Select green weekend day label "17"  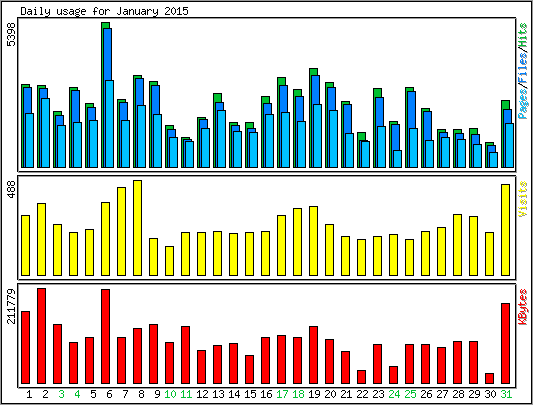(x=282, y=394)
